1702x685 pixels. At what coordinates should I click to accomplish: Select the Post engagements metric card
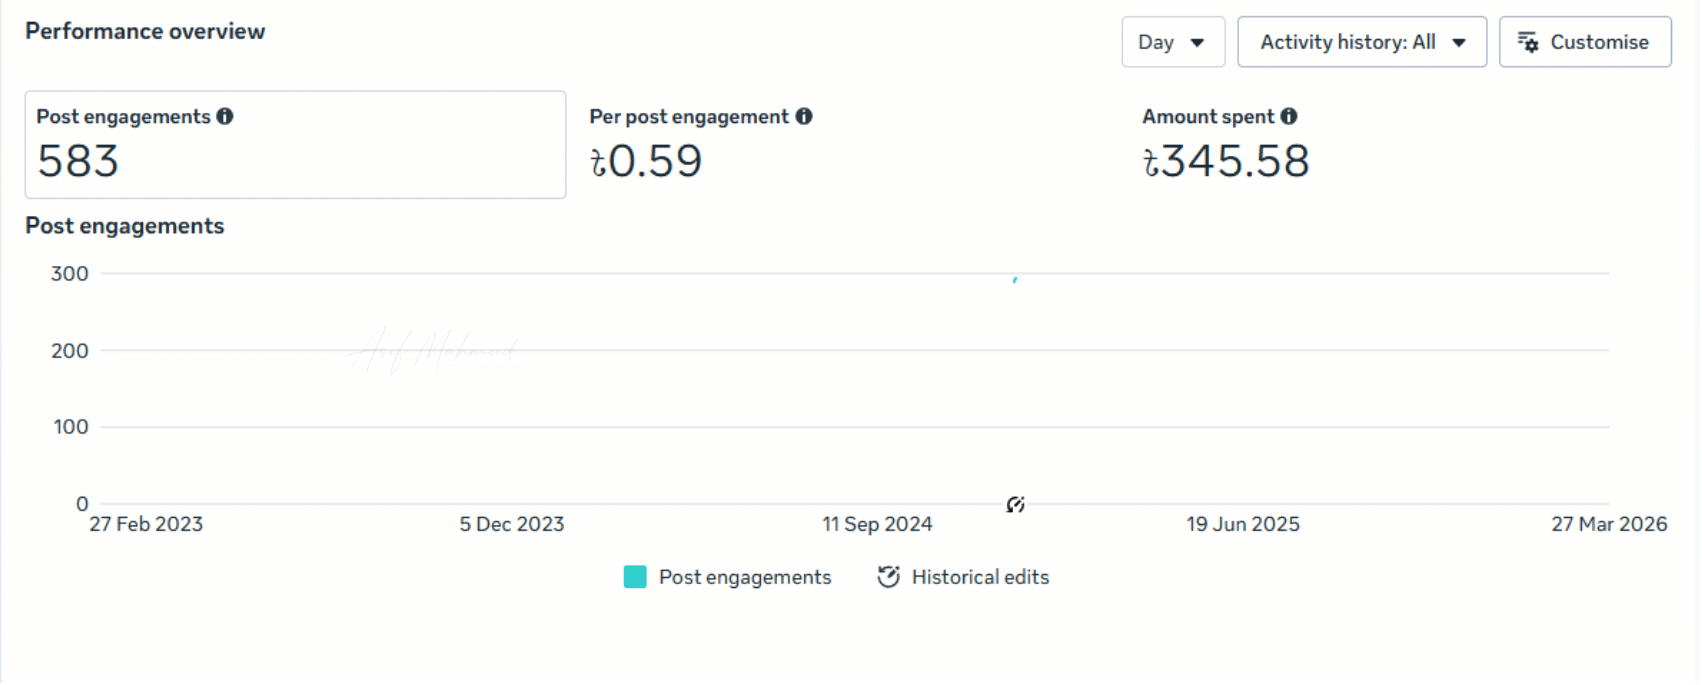tap(295, 145)
